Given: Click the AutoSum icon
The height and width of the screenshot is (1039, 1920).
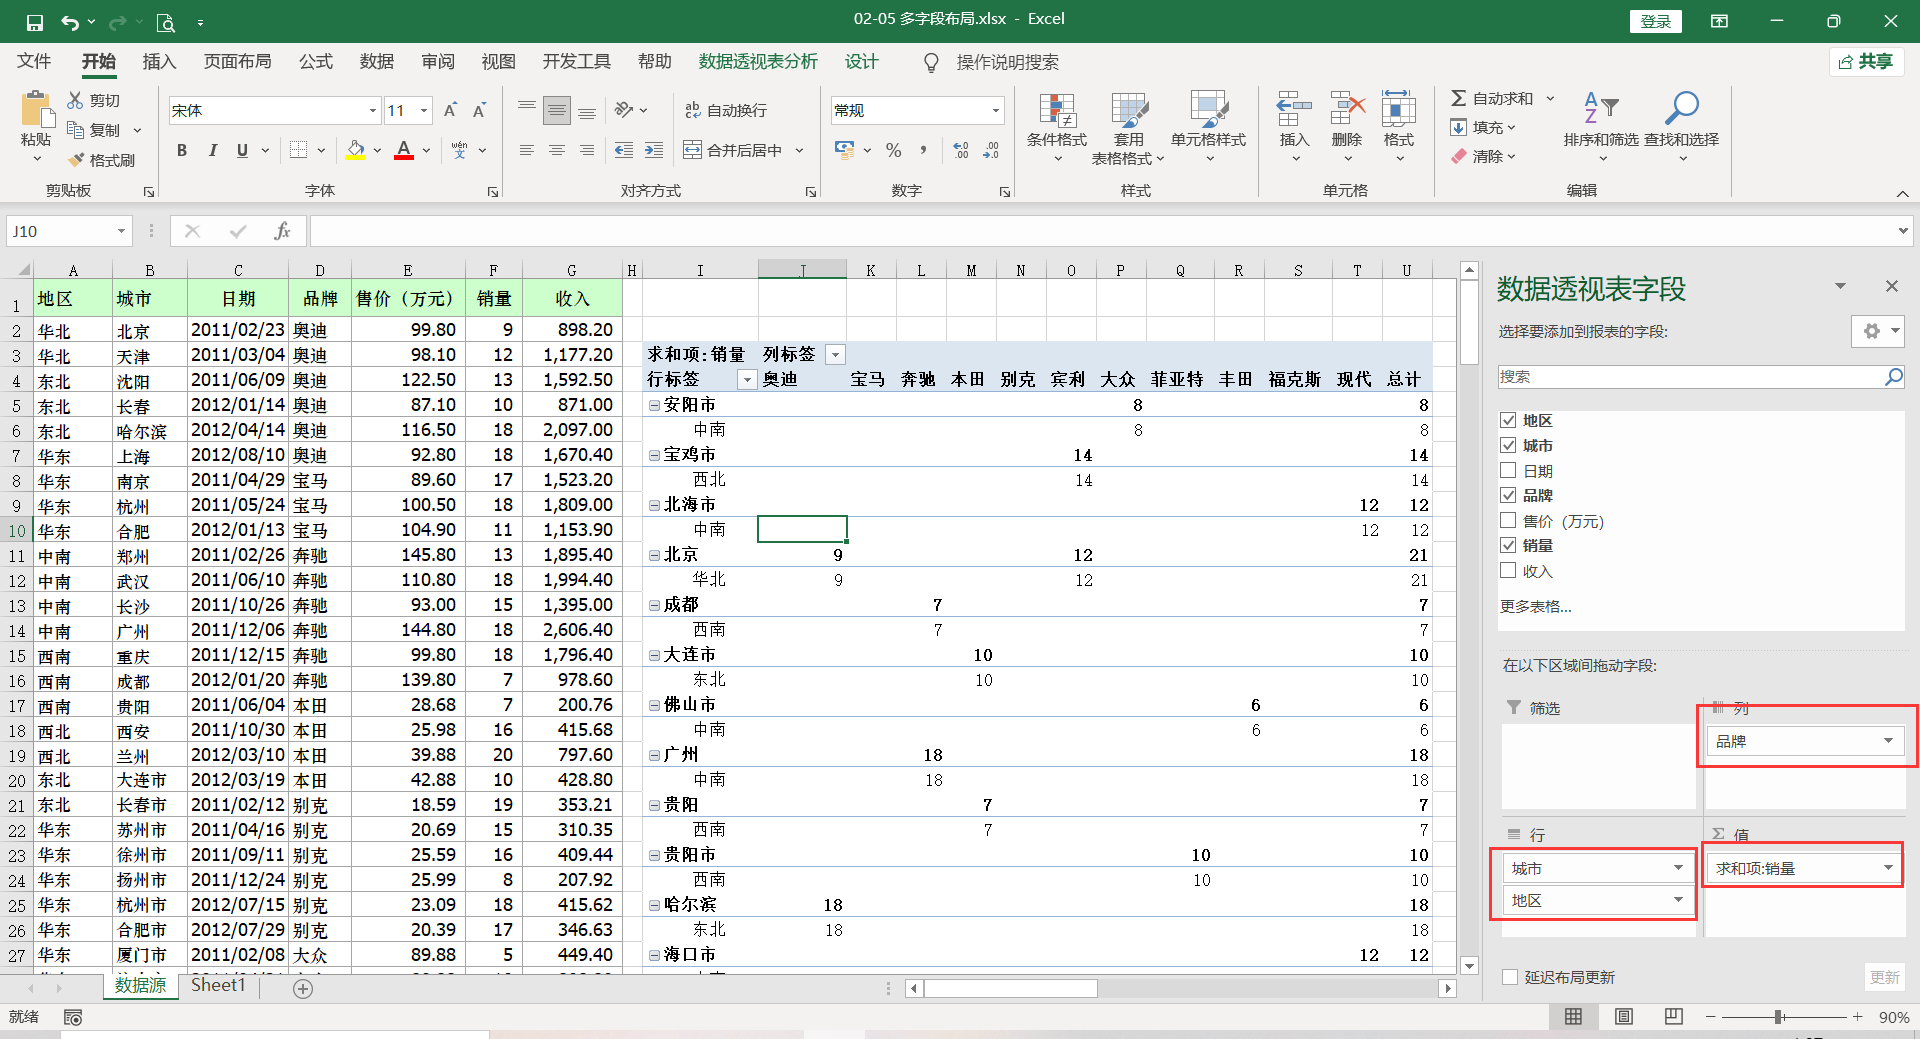Looking at the screenshot, I should pyautogui.click(x=1460, y=97).
